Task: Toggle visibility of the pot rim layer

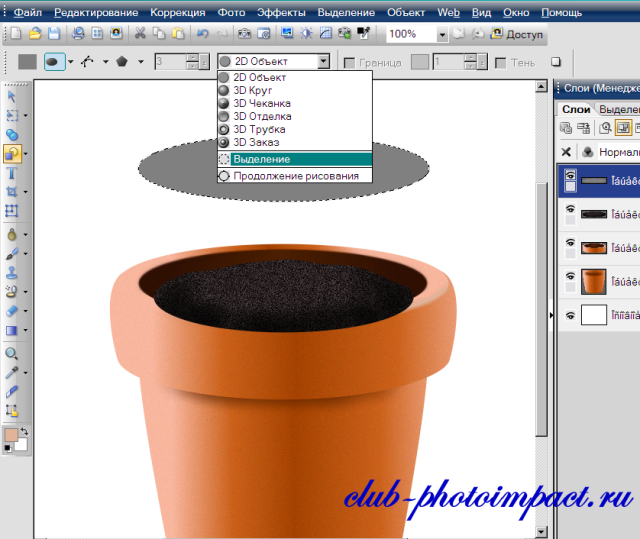Action: pos(570,242)
